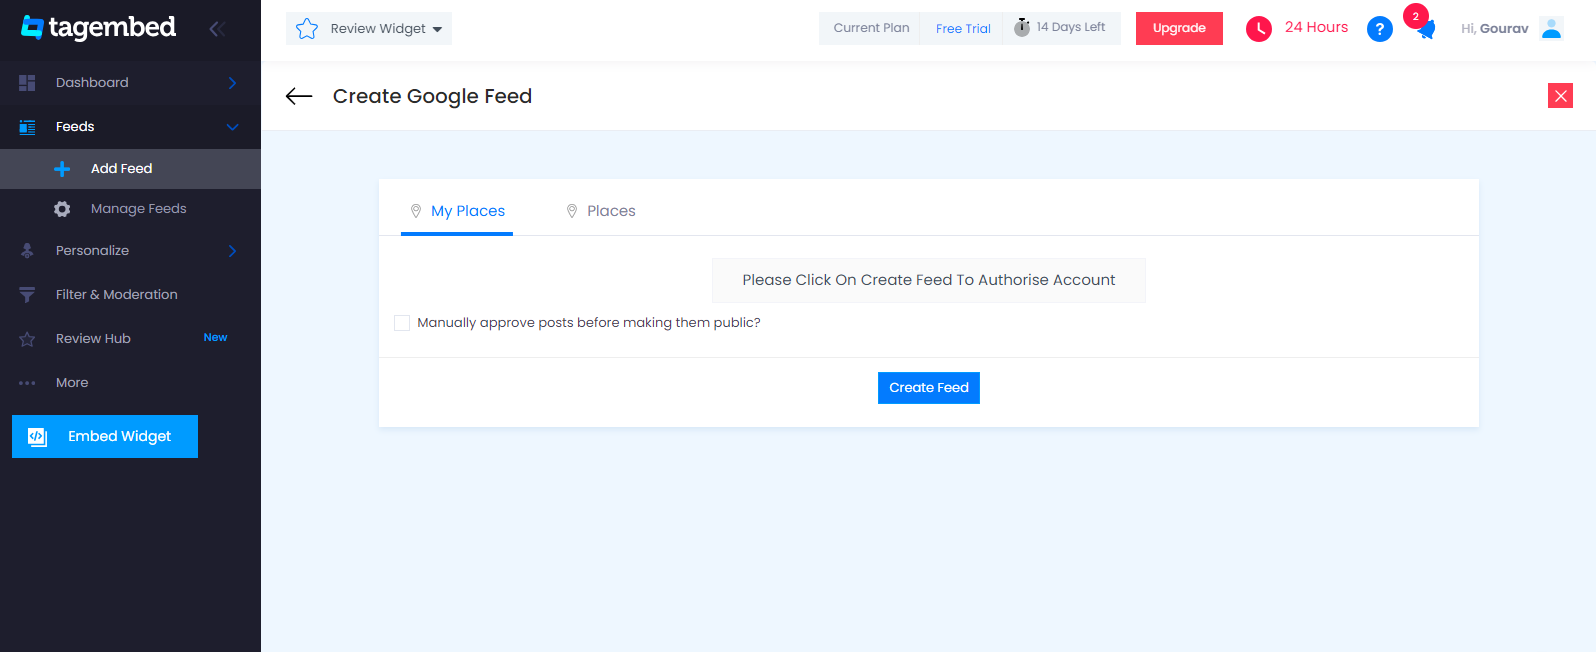Open help via blue question mark icon
Image resolution: width=1596 pixels, height=652 pixels.
click(x=1380, y=29)
